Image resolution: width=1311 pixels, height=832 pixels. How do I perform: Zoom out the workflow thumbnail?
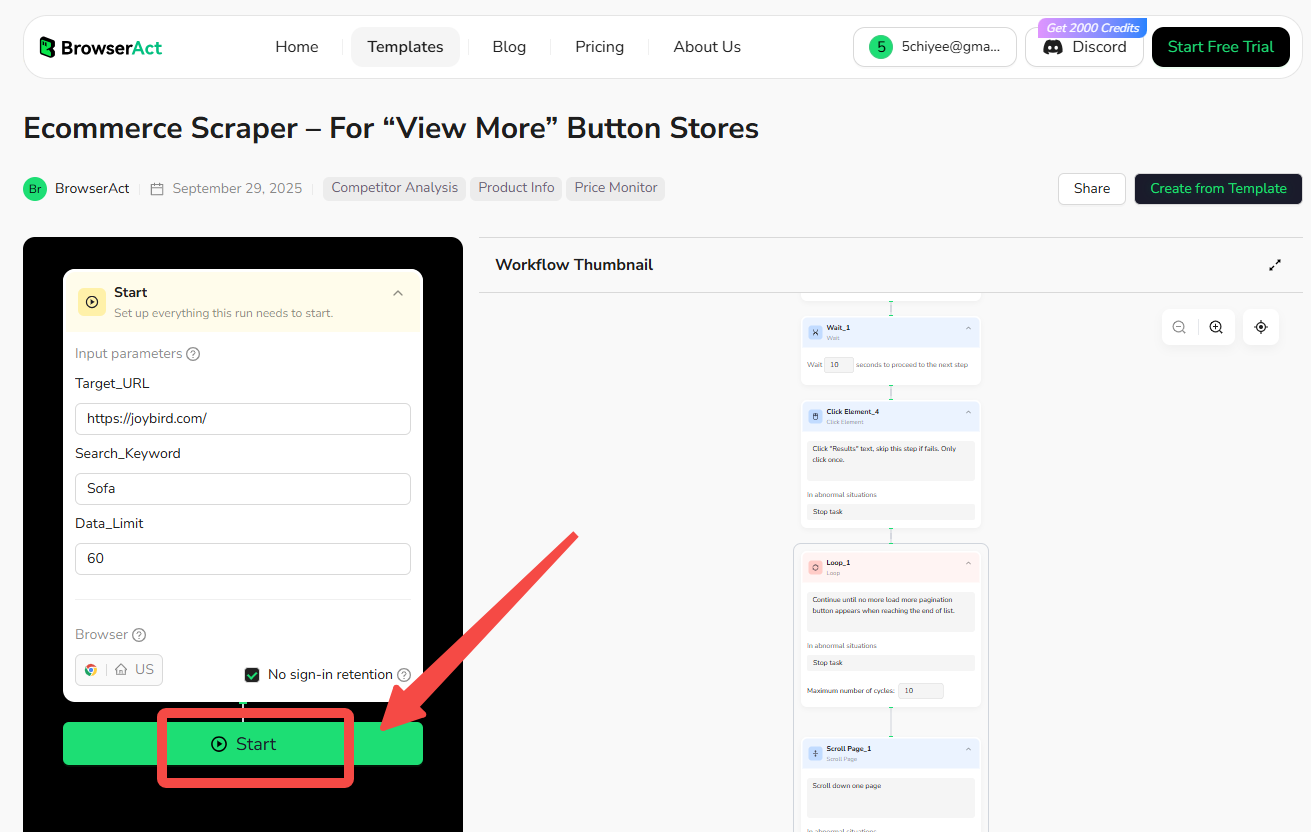pyautogui.click(x=1179, y=327)
